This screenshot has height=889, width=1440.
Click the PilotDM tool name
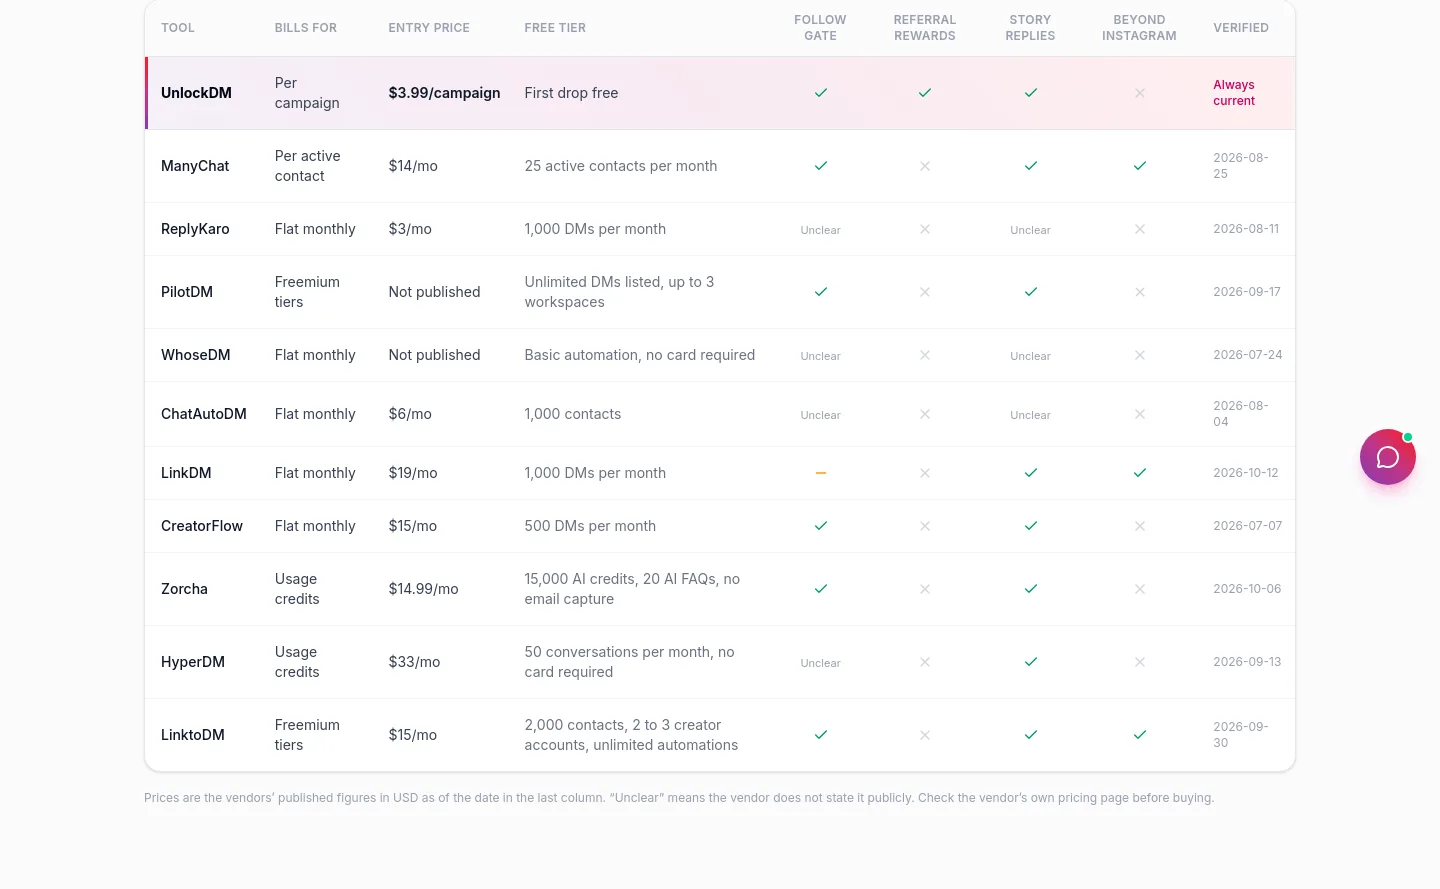(x=187, y=292)
